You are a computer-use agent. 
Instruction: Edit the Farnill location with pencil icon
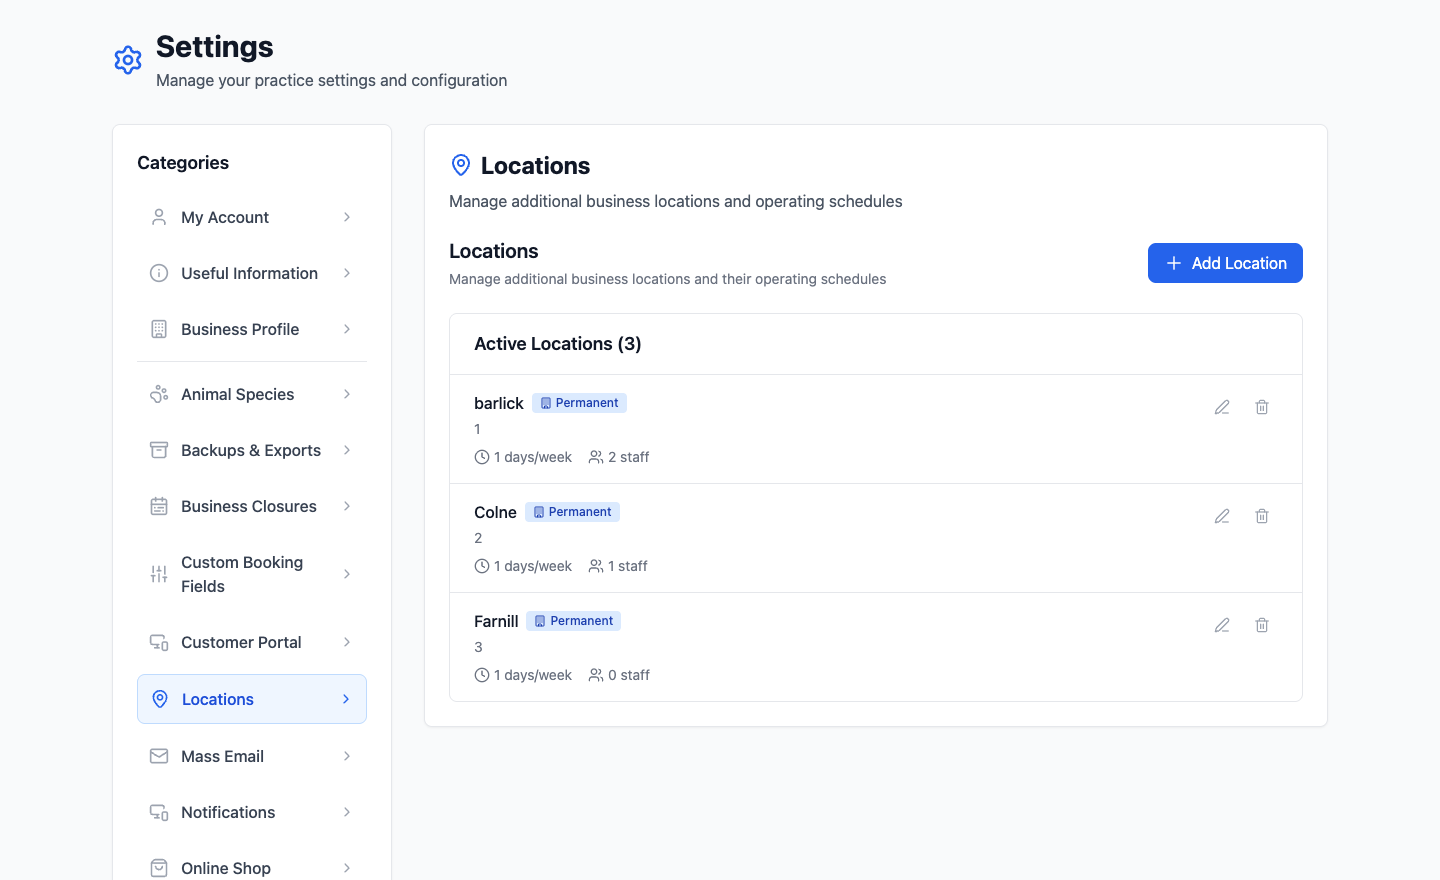tap(1222, 625)
